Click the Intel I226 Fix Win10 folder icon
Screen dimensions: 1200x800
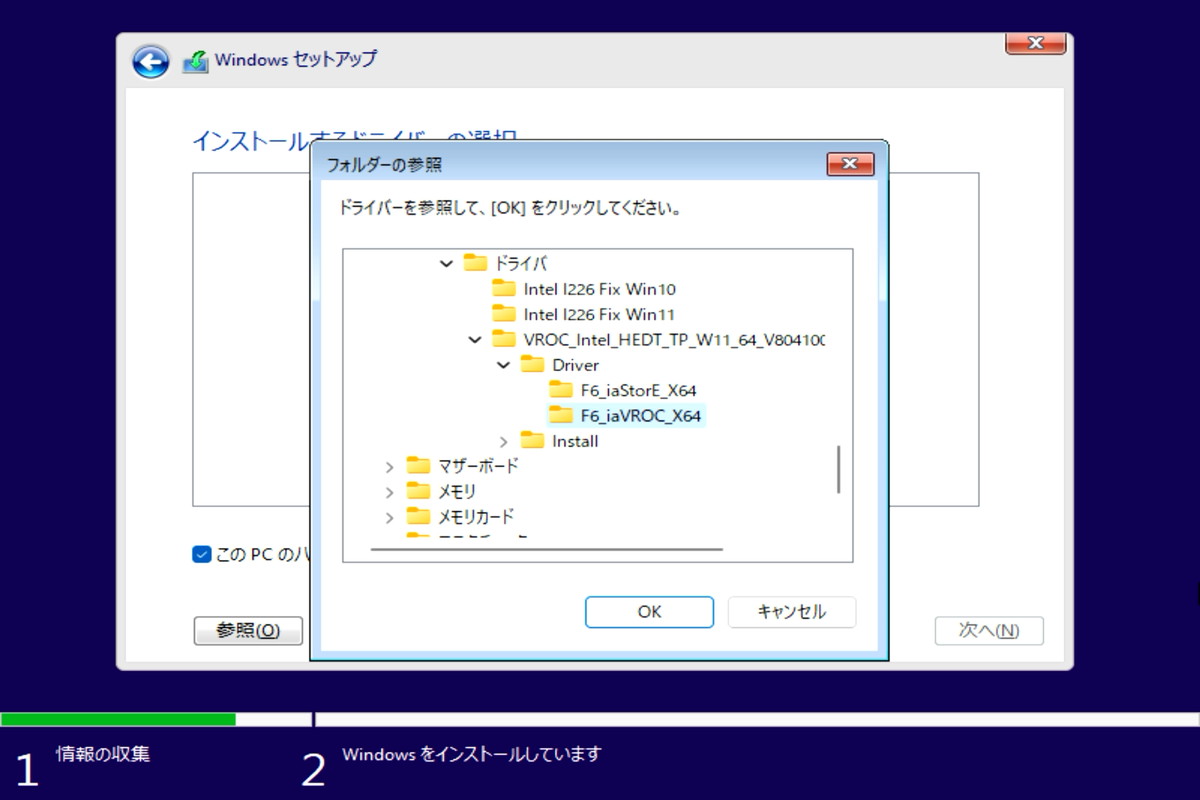(504, 289)
